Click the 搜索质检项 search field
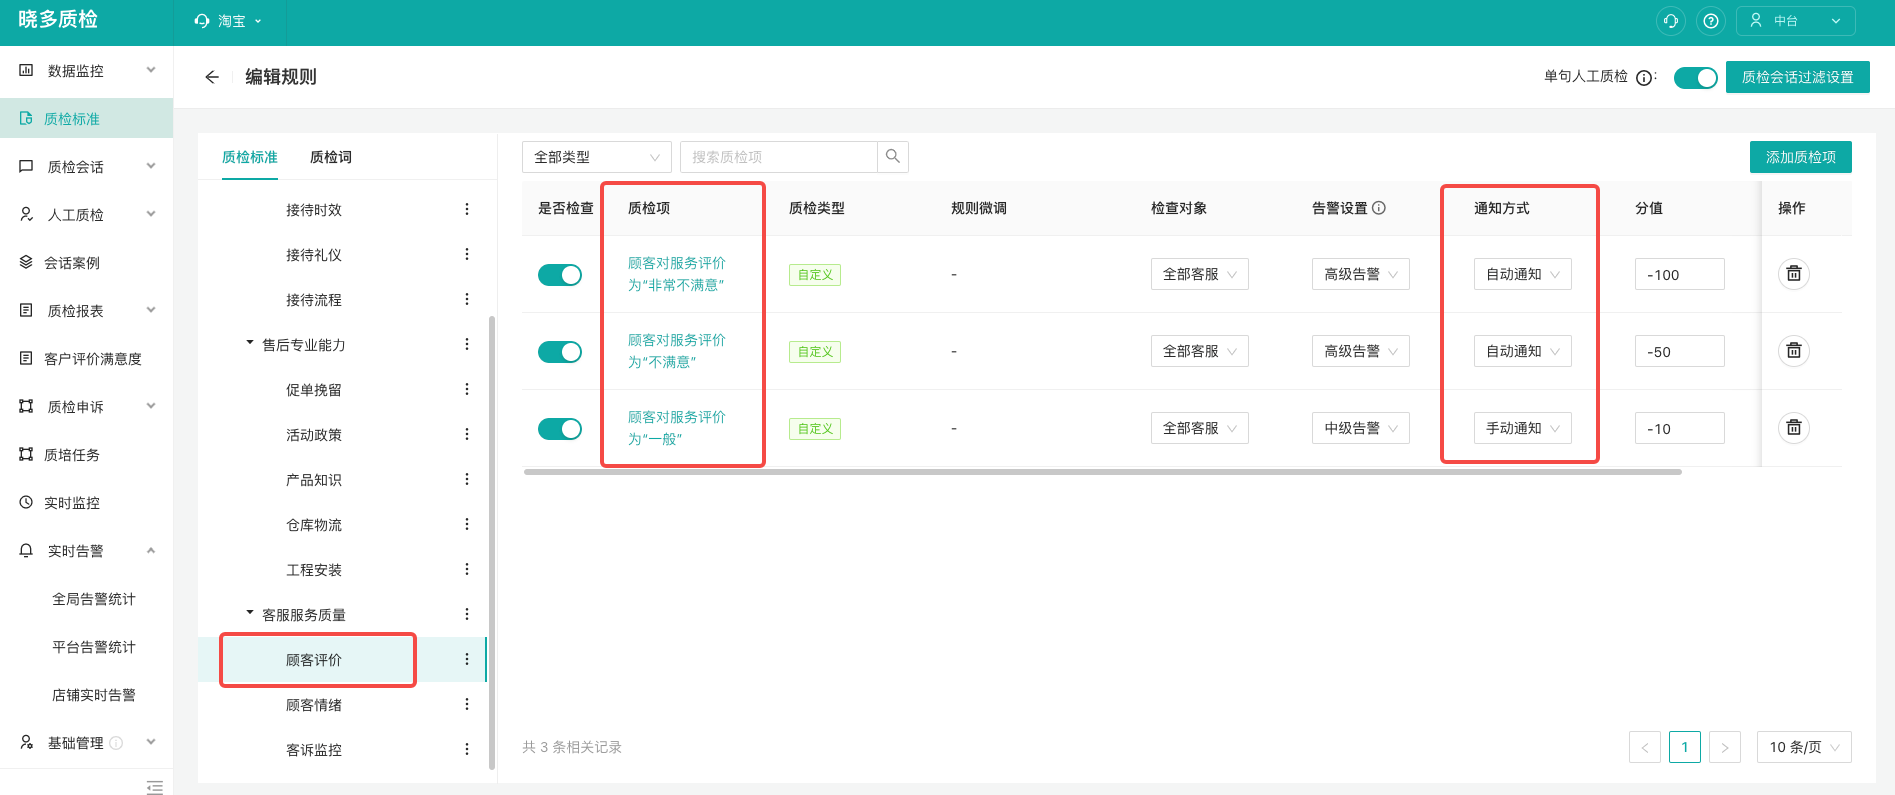This screenshot has width=1895, height=795. (779, 157)
